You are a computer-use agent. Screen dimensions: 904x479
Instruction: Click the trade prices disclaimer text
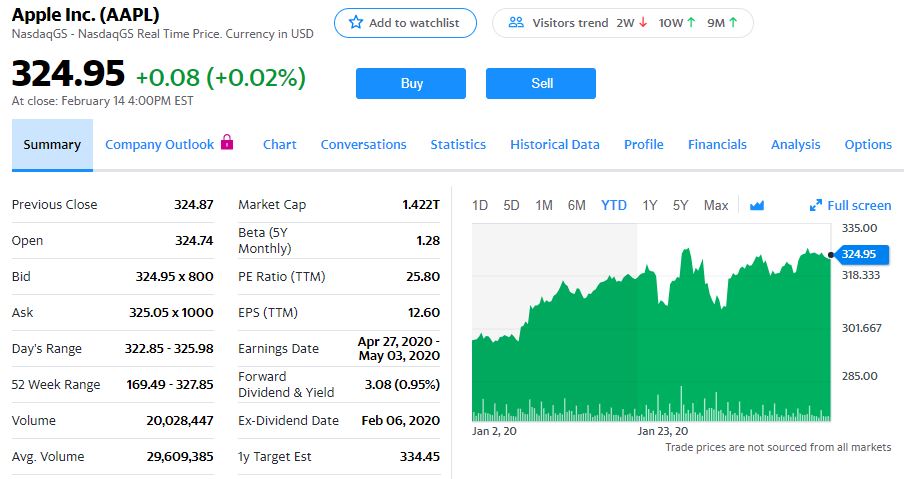point(778,447)
